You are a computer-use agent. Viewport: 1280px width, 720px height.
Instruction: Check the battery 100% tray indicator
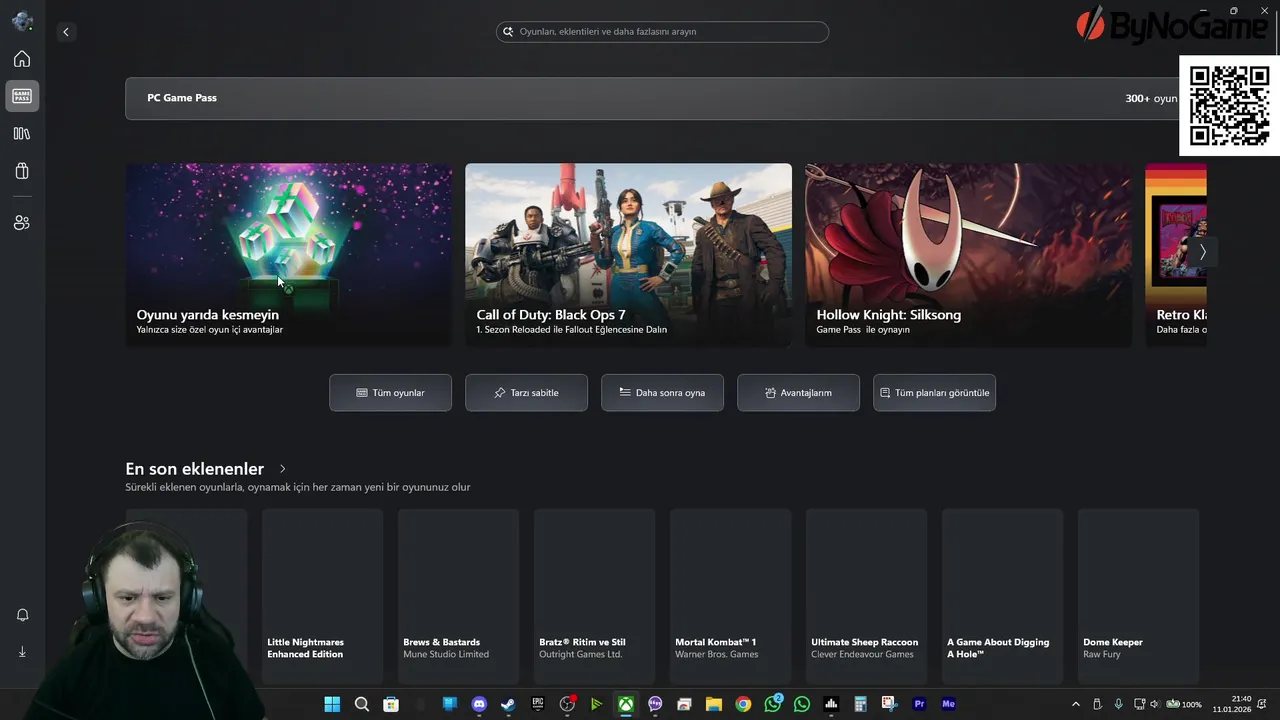coord(1185,704)
